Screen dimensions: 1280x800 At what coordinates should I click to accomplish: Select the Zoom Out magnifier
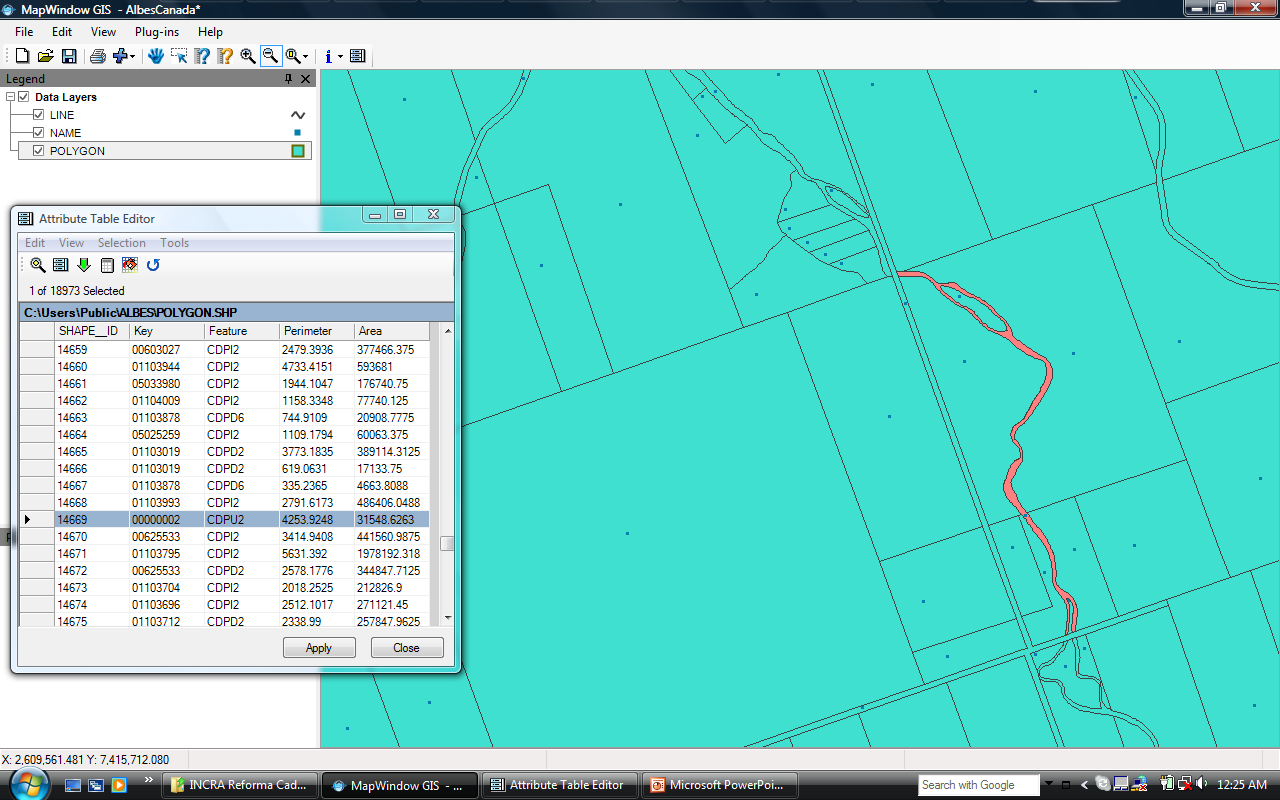[270, 56]
